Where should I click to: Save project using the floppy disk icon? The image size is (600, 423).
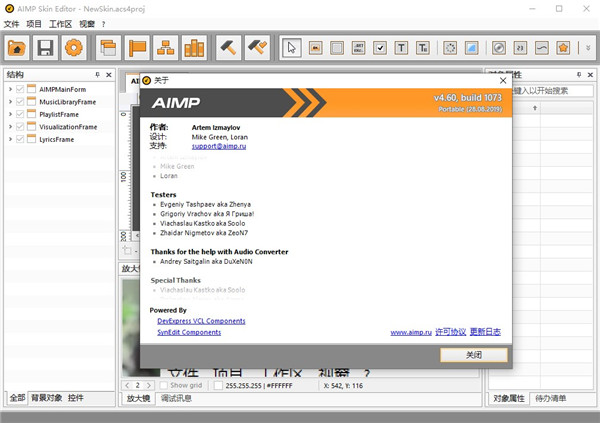(45, 48)
